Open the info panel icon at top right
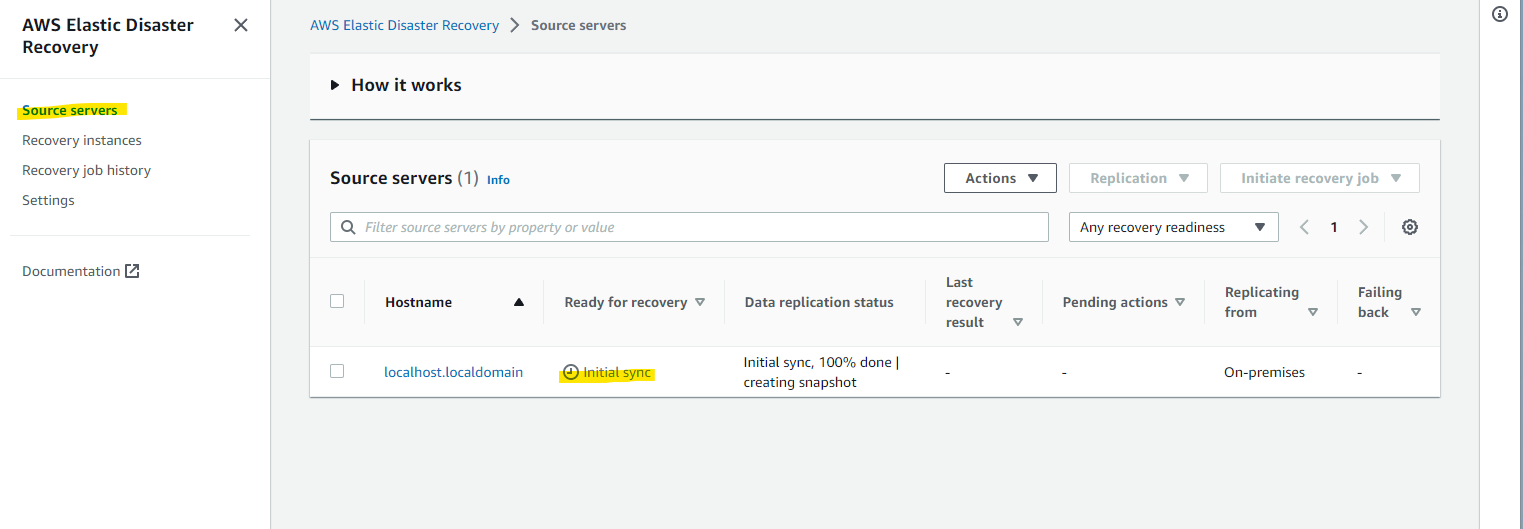The width and height of the screenshot is (1523, 529). (x=1499, y=14)
